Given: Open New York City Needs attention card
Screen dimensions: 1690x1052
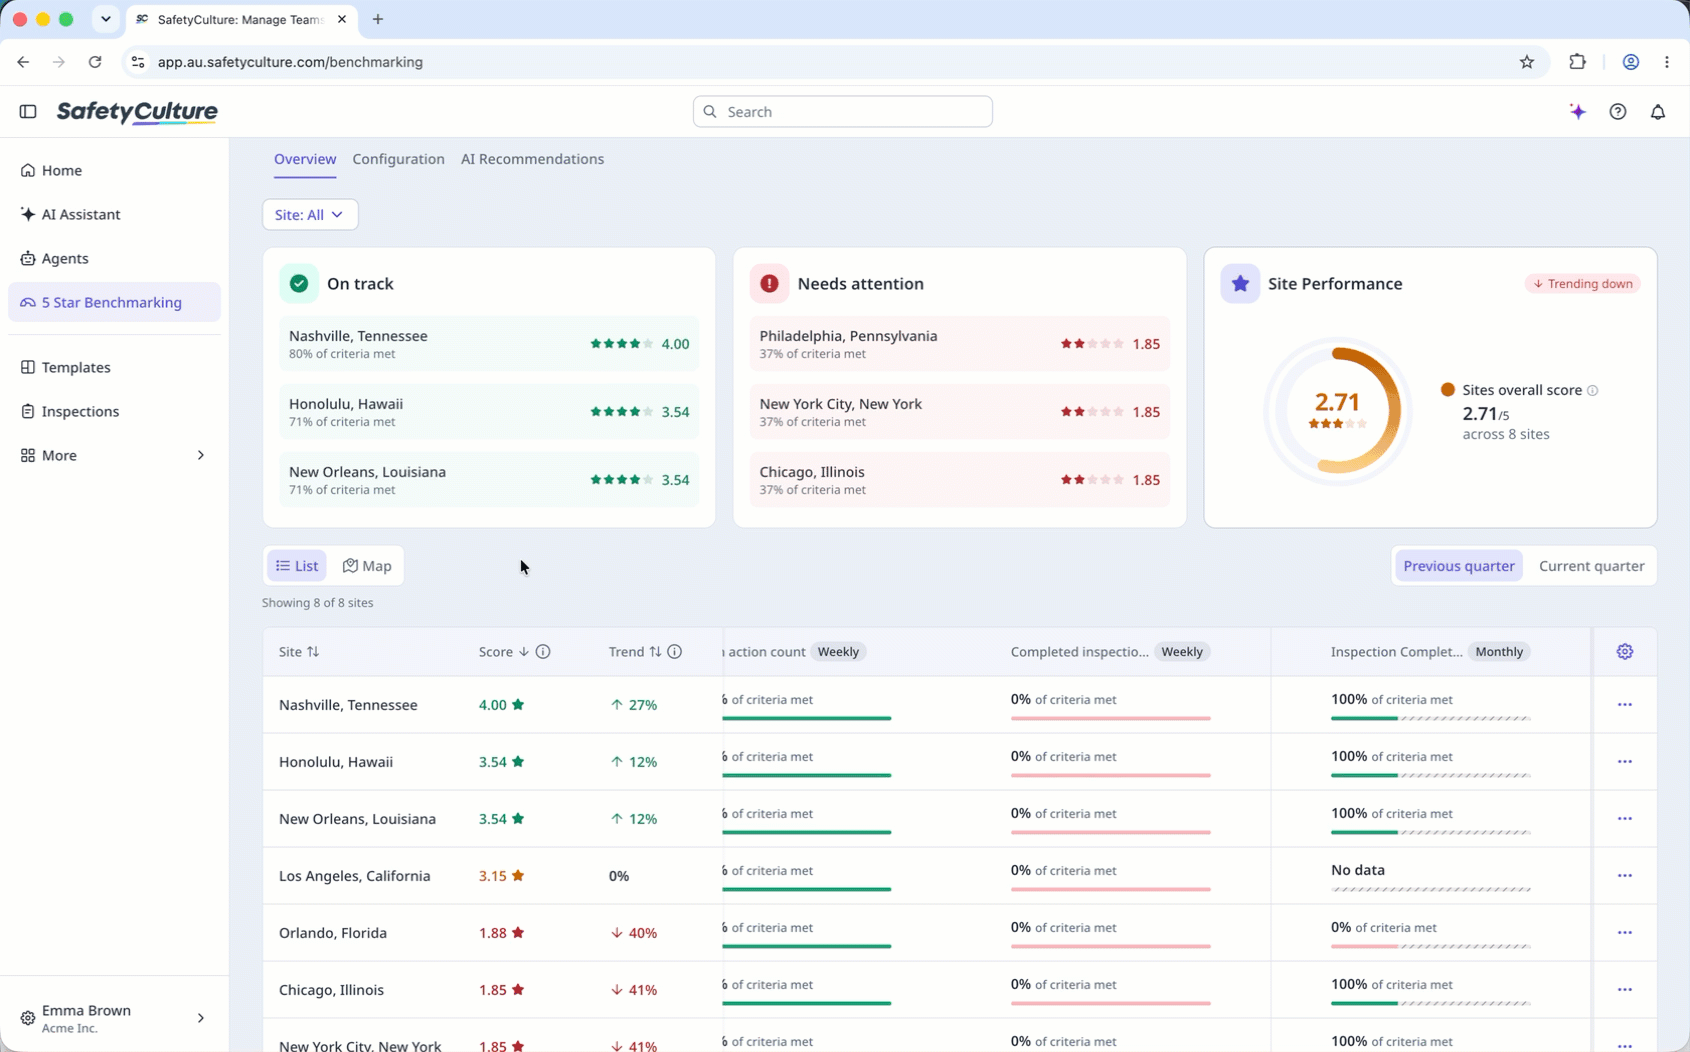Looking at the screenshot, I should (x=960, y=412).
